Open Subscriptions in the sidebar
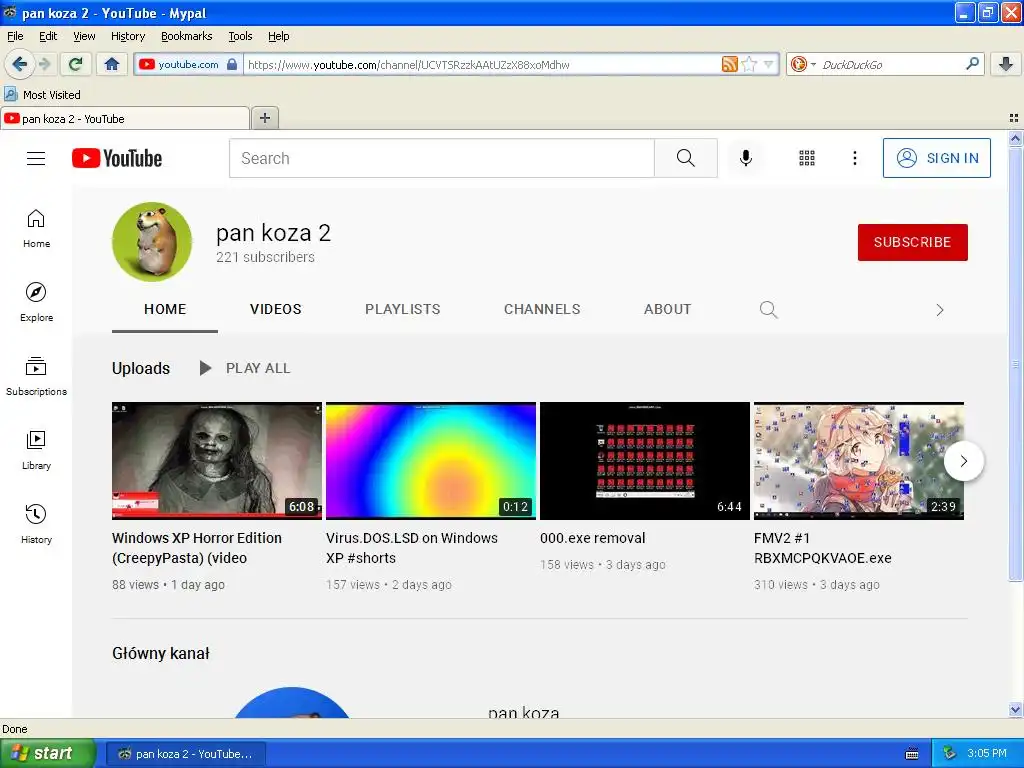1024x768 pixels. click(36, 376)
